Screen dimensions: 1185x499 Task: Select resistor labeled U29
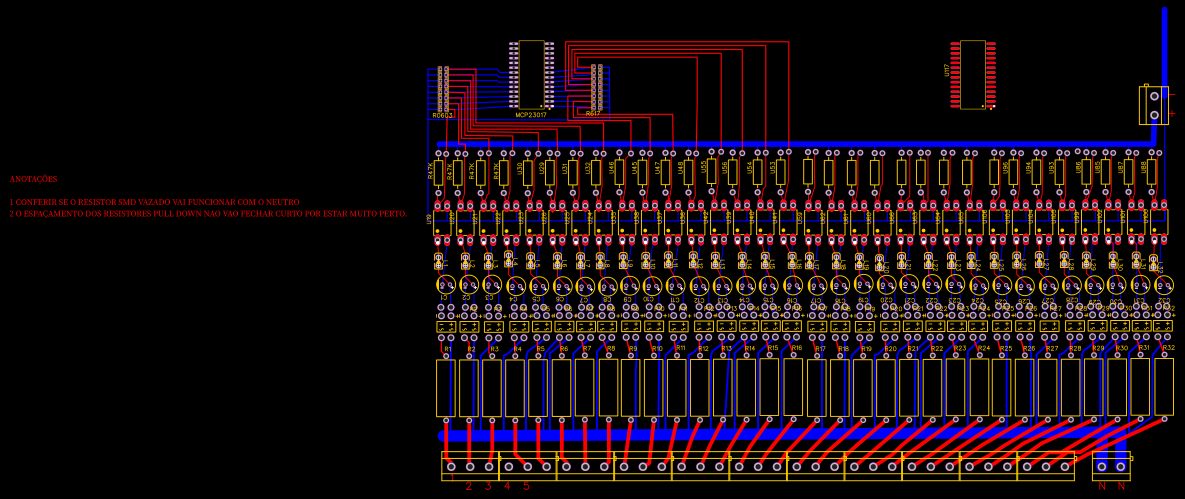point(549,172)
